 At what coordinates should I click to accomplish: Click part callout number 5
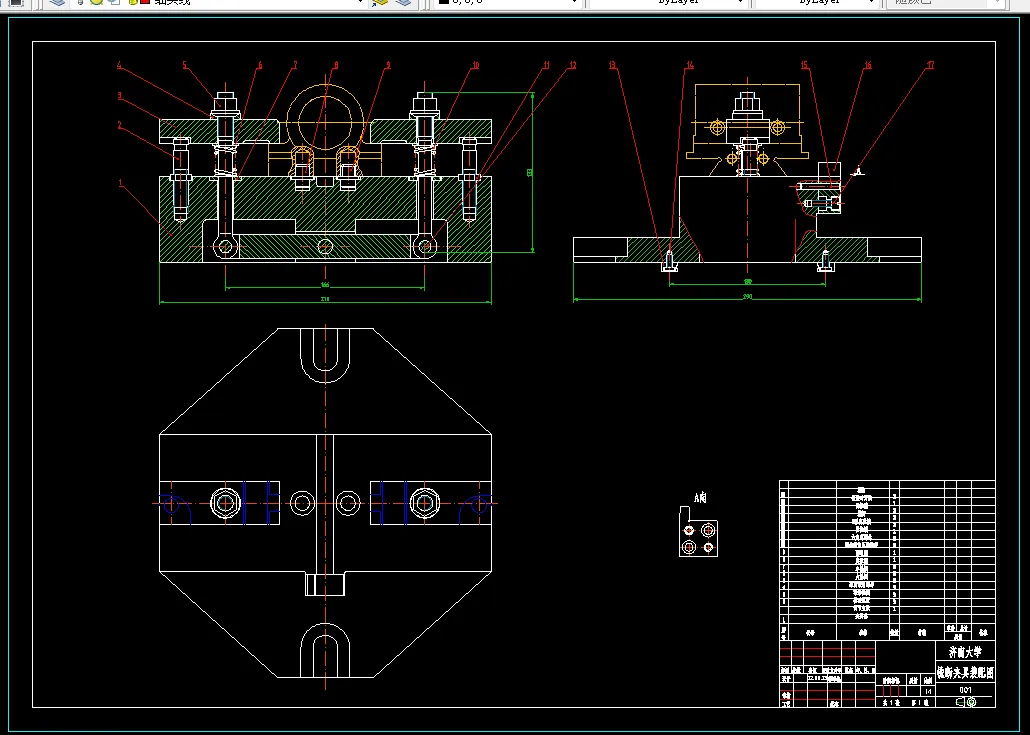pos(185,65)
